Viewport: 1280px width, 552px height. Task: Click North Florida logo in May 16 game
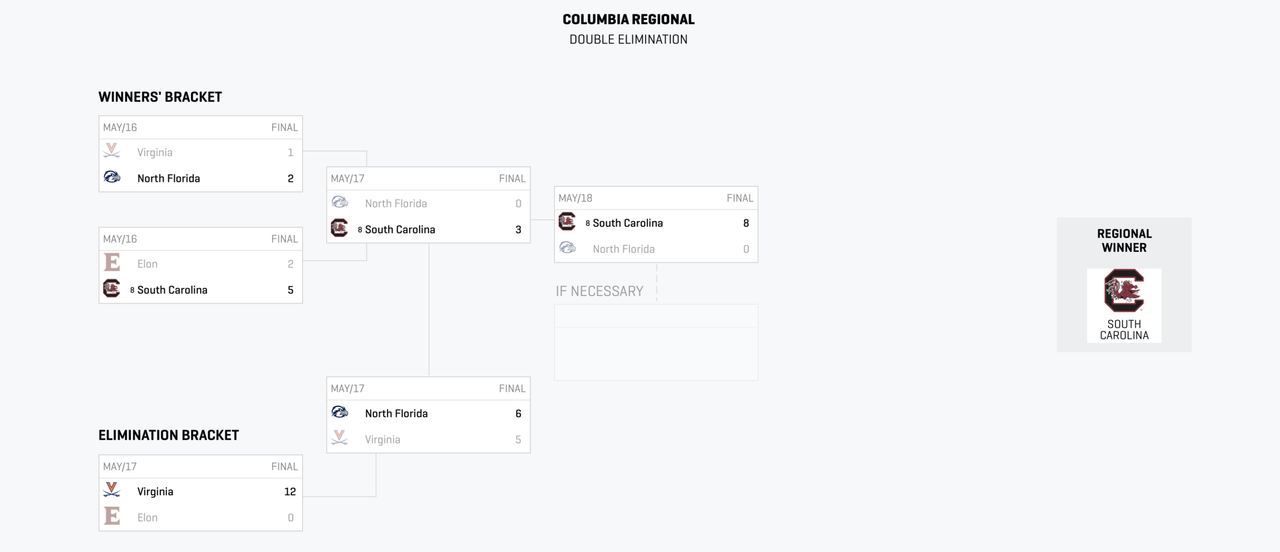pyautogui.click(x=112, y=178)
